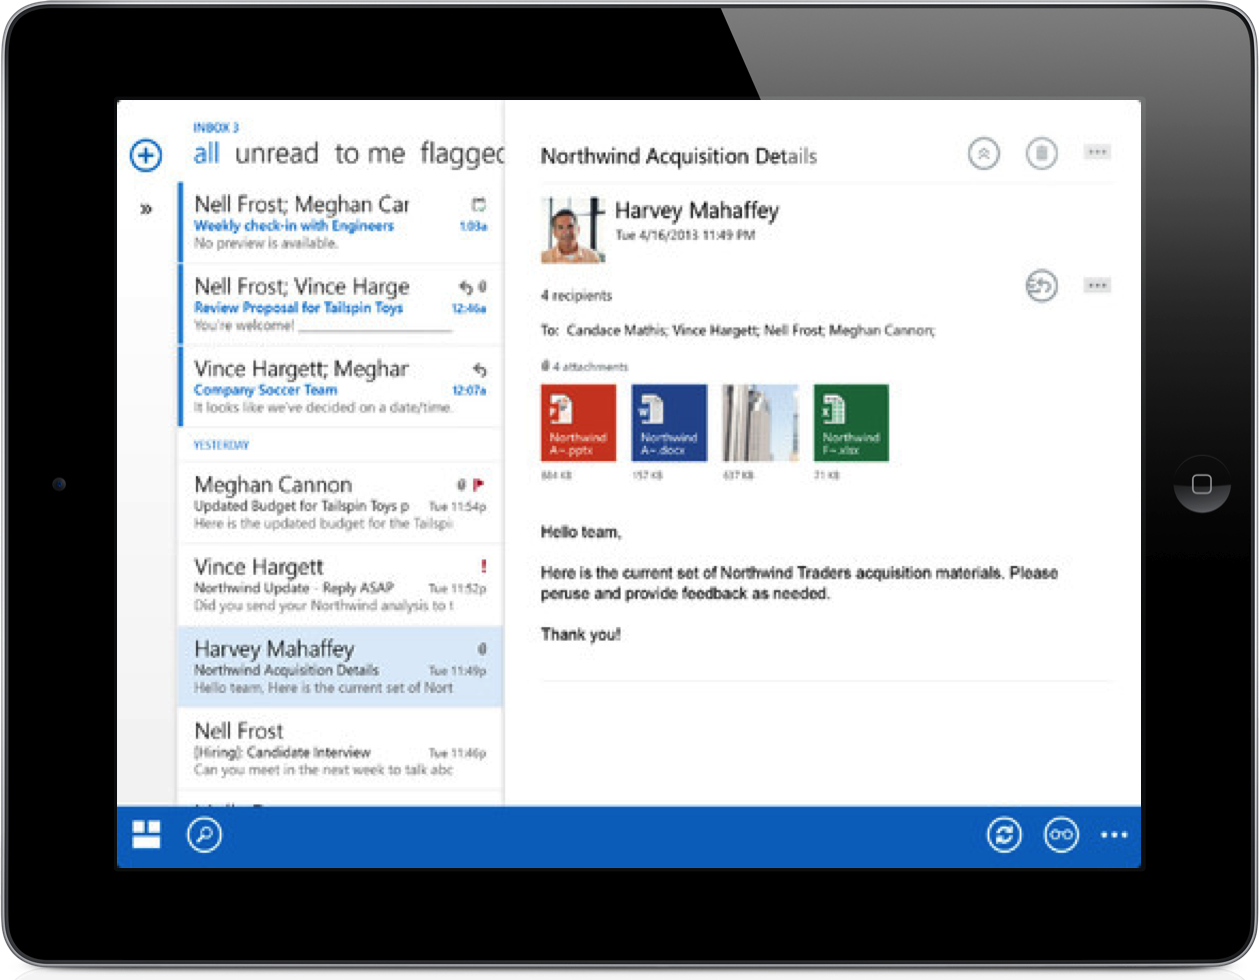Select Harvey Mahaffey's message in the inbox list
Viewport: 1259px width, 980px height.
(x=340, y=666)
